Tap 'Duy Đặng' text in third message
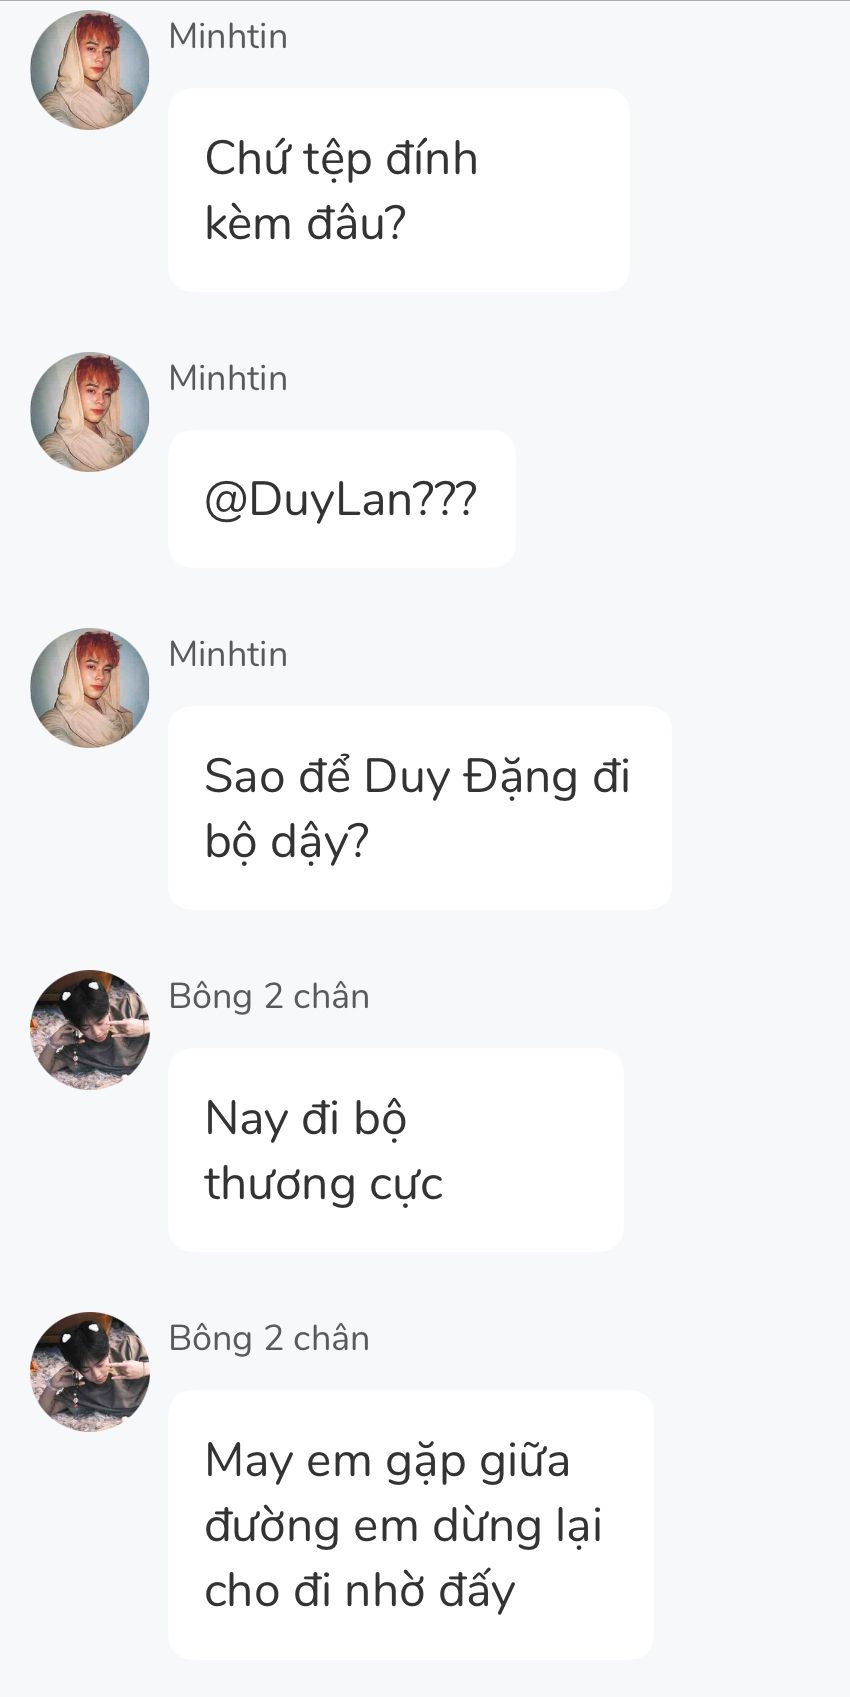 pyautogui.click(x=471, y=778)
